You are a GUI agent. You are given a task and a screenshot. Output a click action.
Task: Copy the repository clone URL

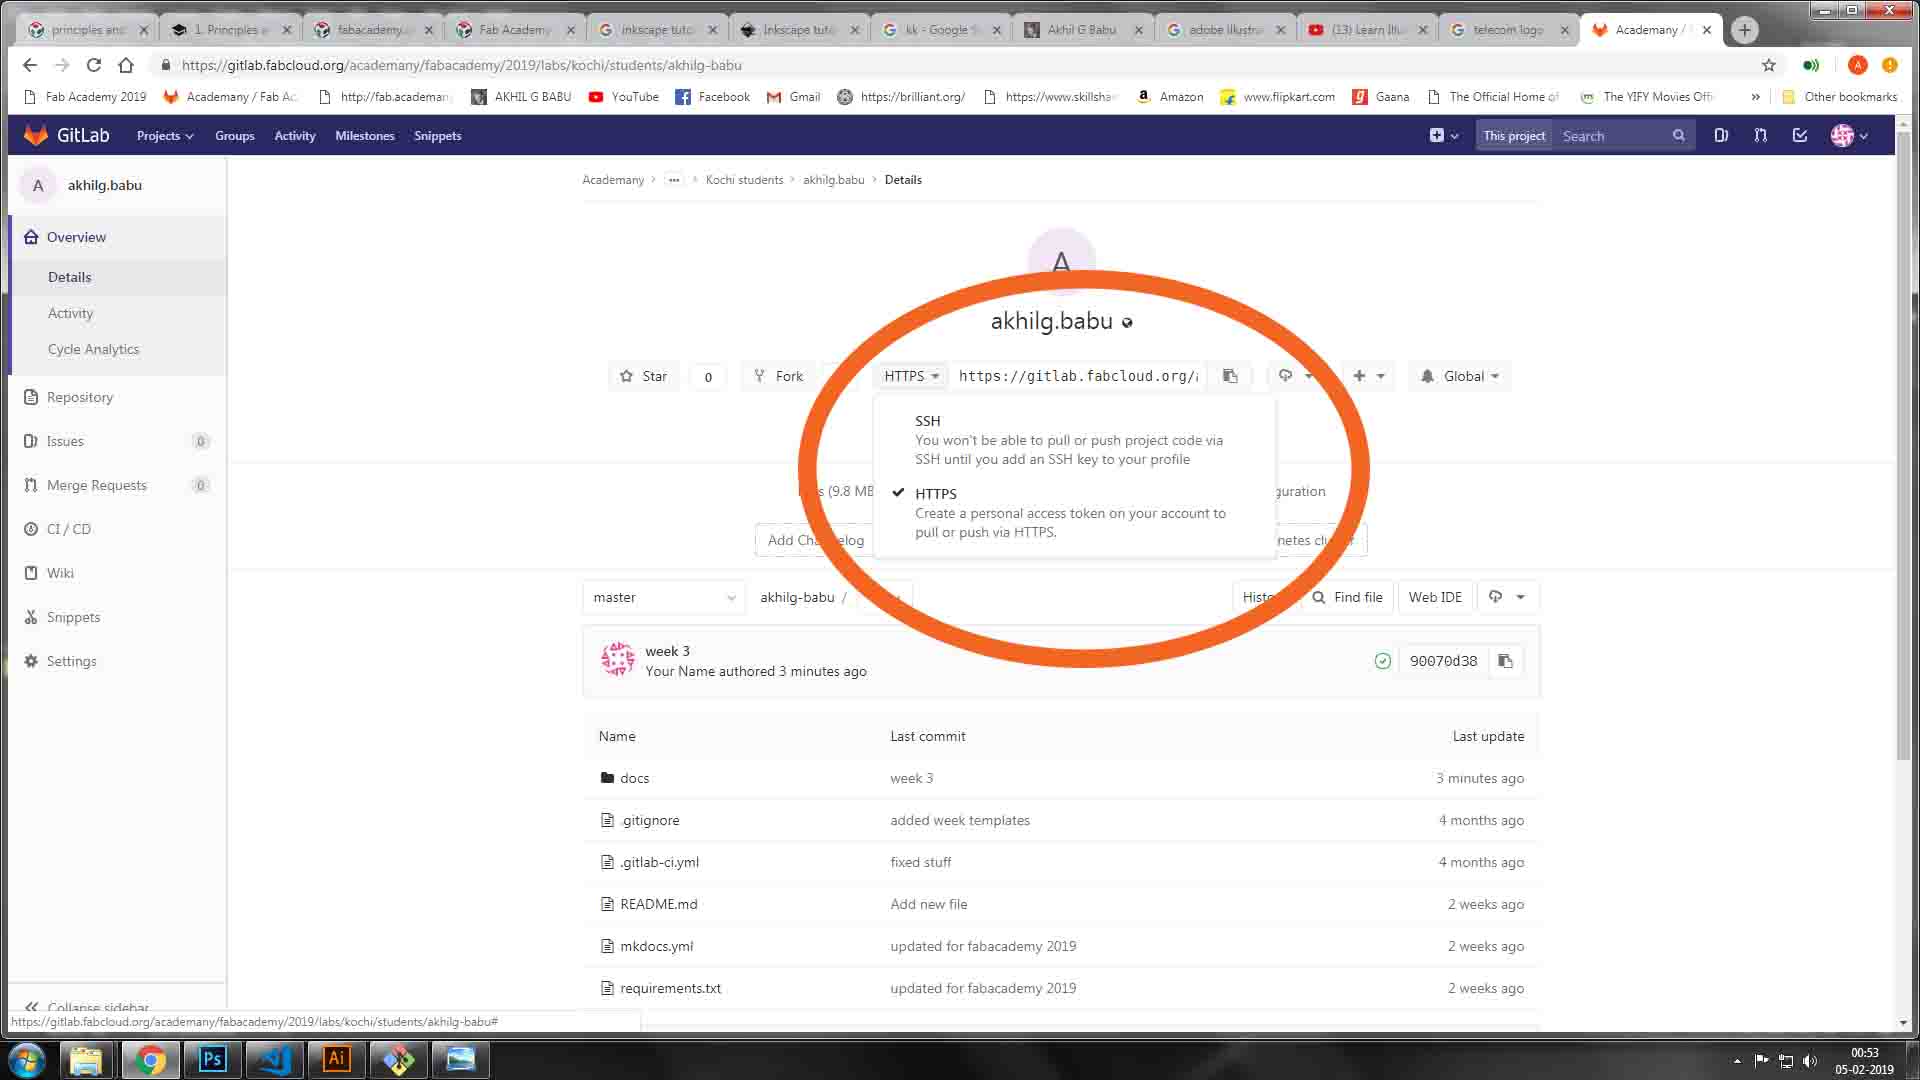click(x=1230, y=376)
